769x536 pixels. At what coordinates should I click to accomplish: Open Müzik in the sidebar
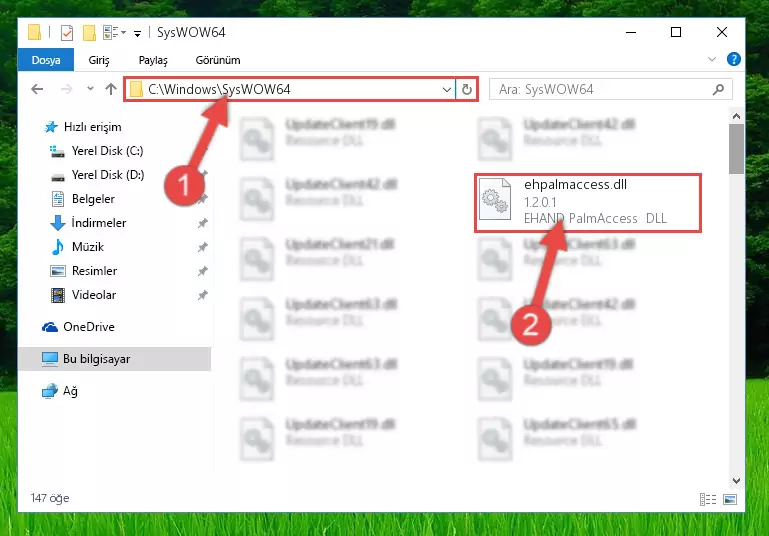point(88,247)
